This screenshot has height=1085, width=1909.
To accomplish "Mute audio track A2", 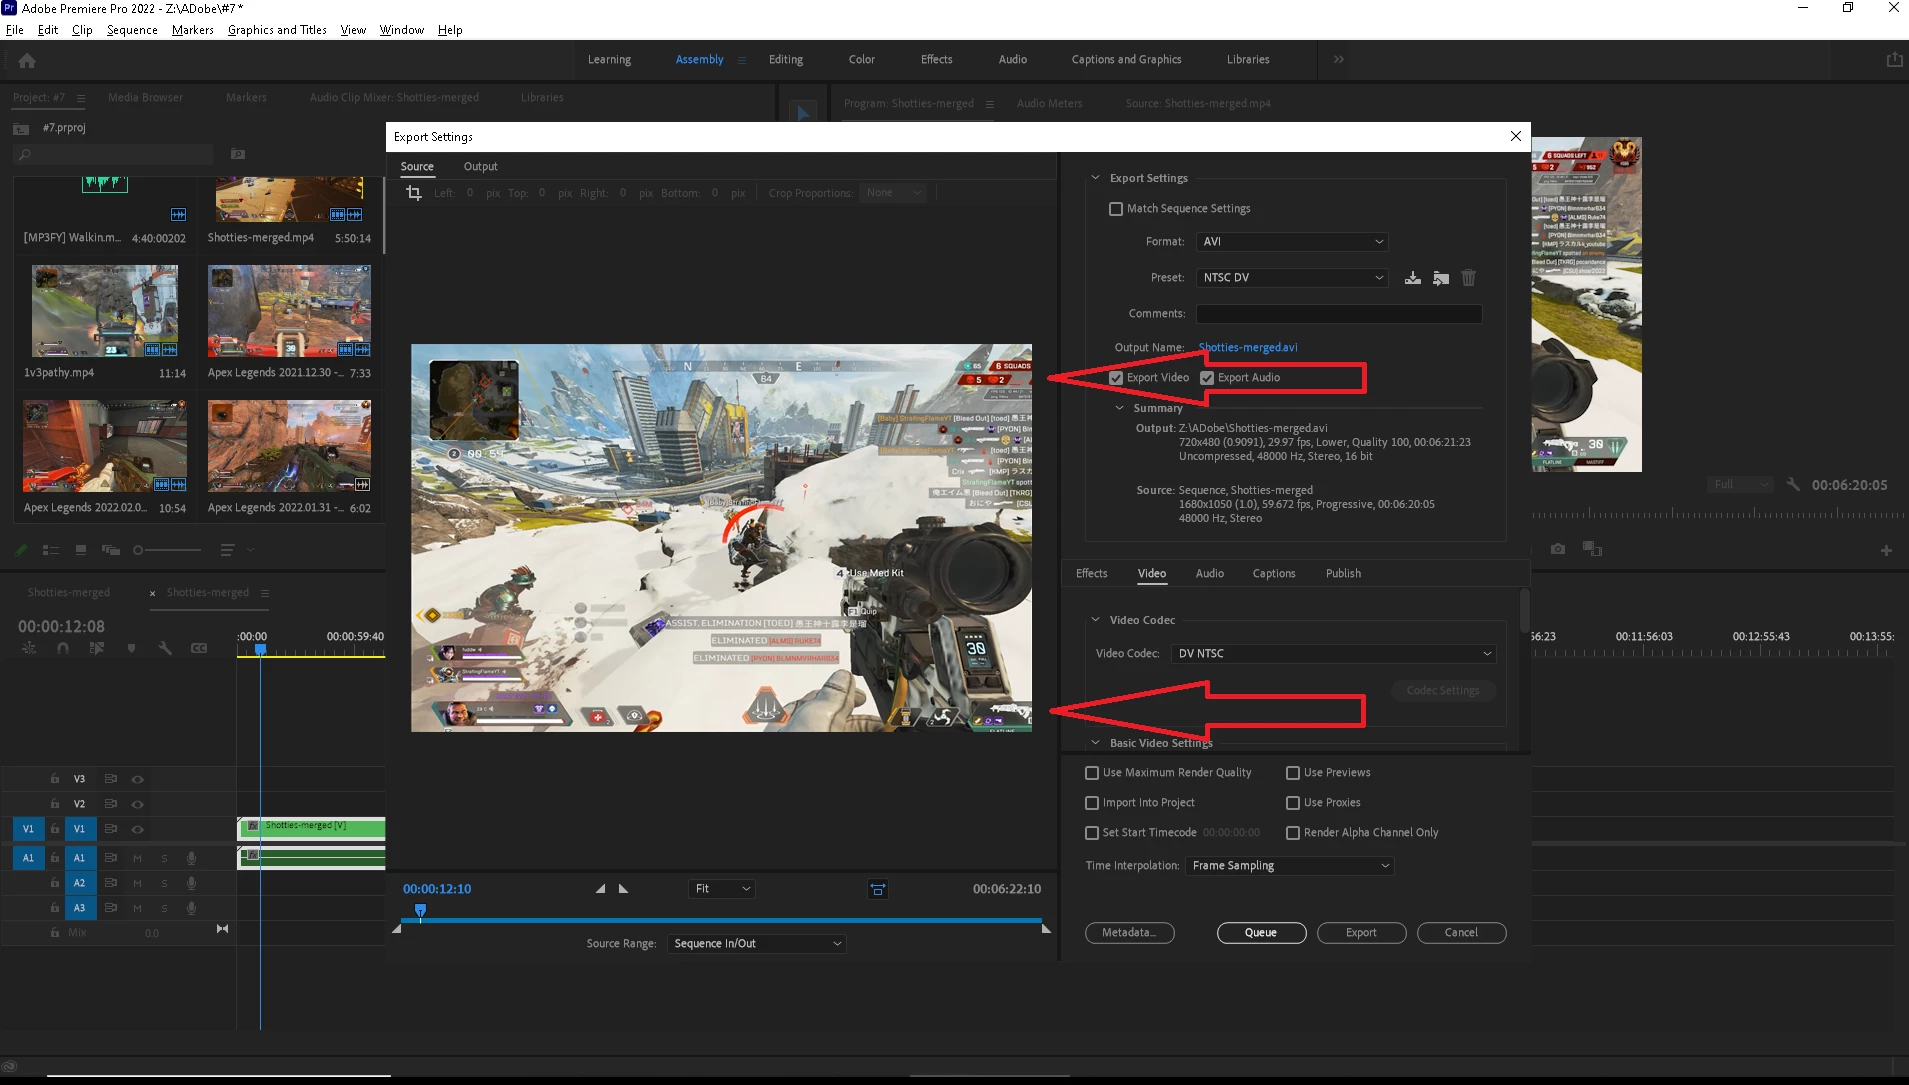I will pyautogui.click(x=137, y=883).
